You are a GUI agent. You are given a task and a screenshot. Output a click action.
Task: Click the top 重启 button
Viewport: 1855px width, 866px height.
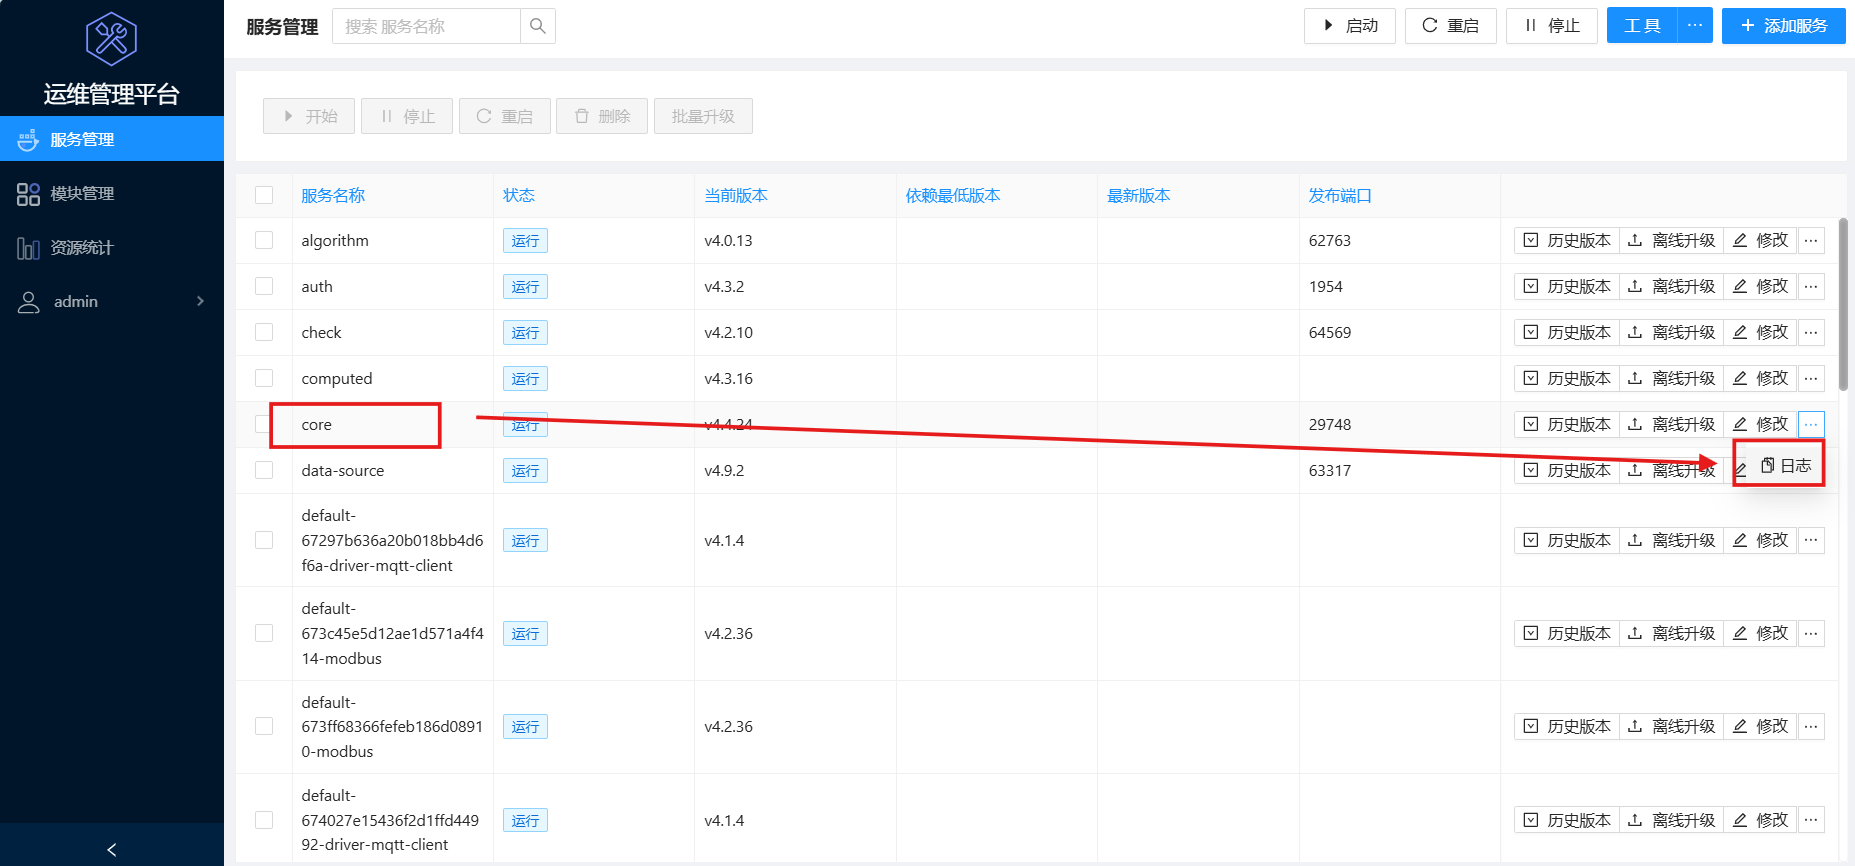tap(1450, 26)
